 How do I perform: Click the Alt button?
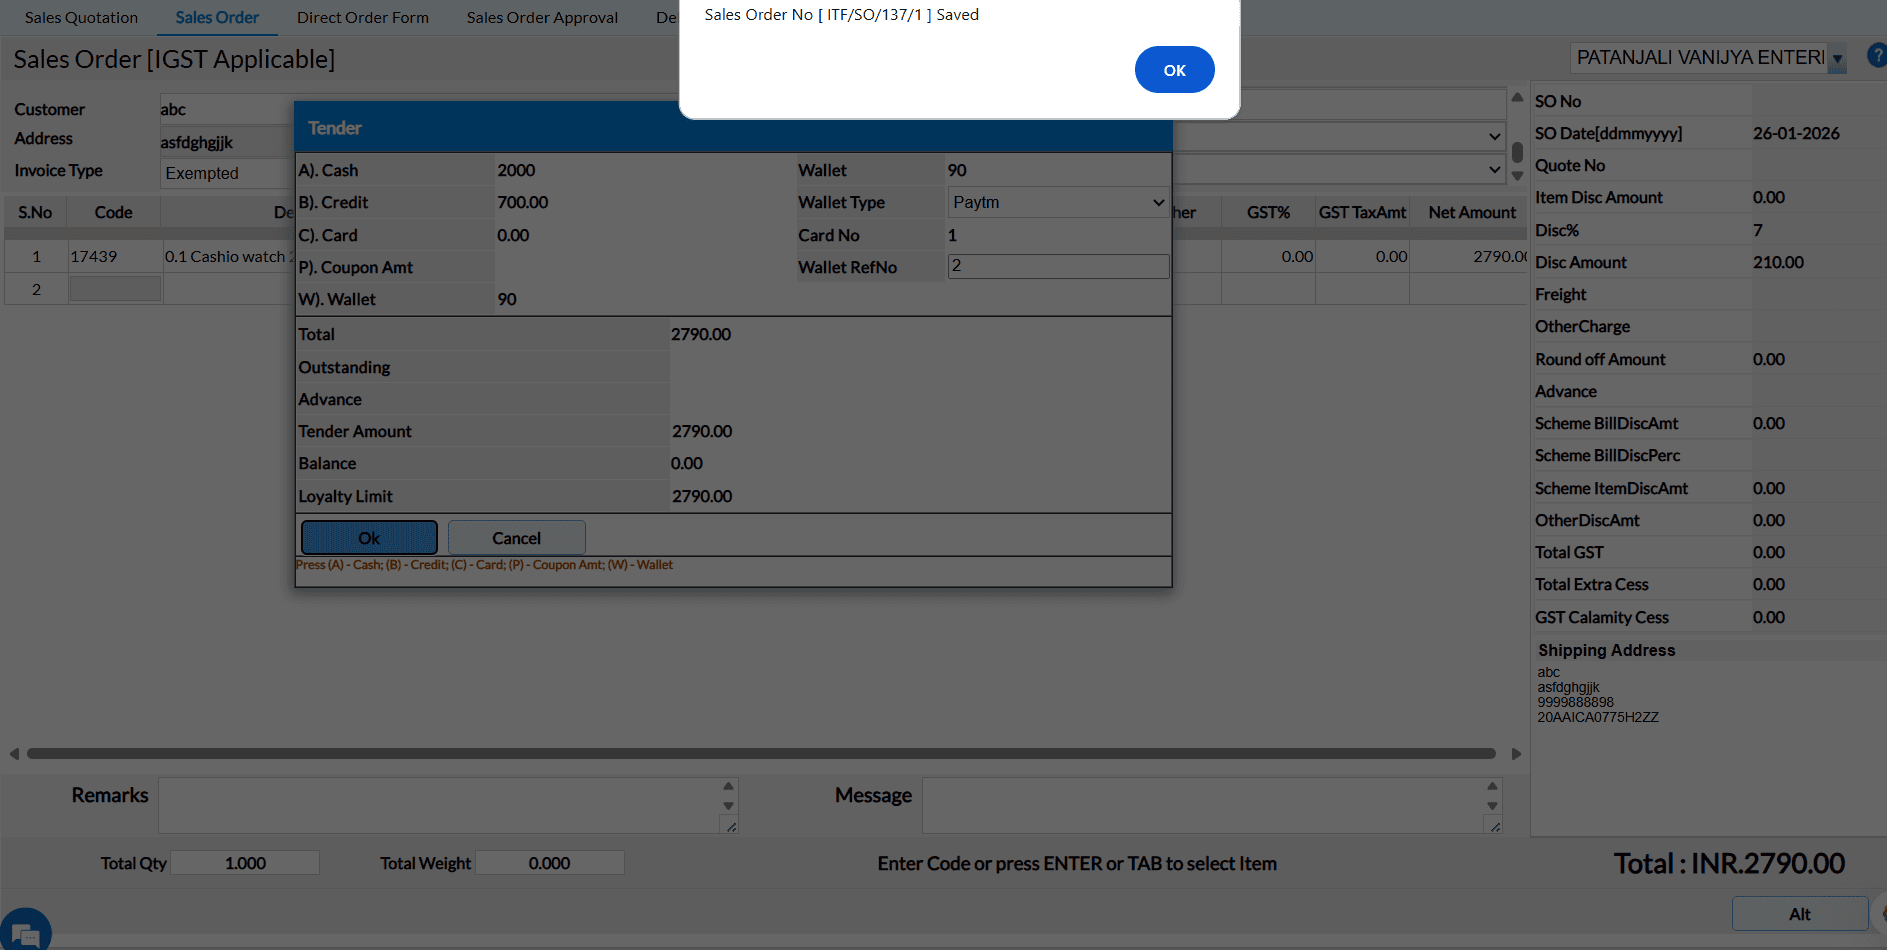pos(1800,914)
